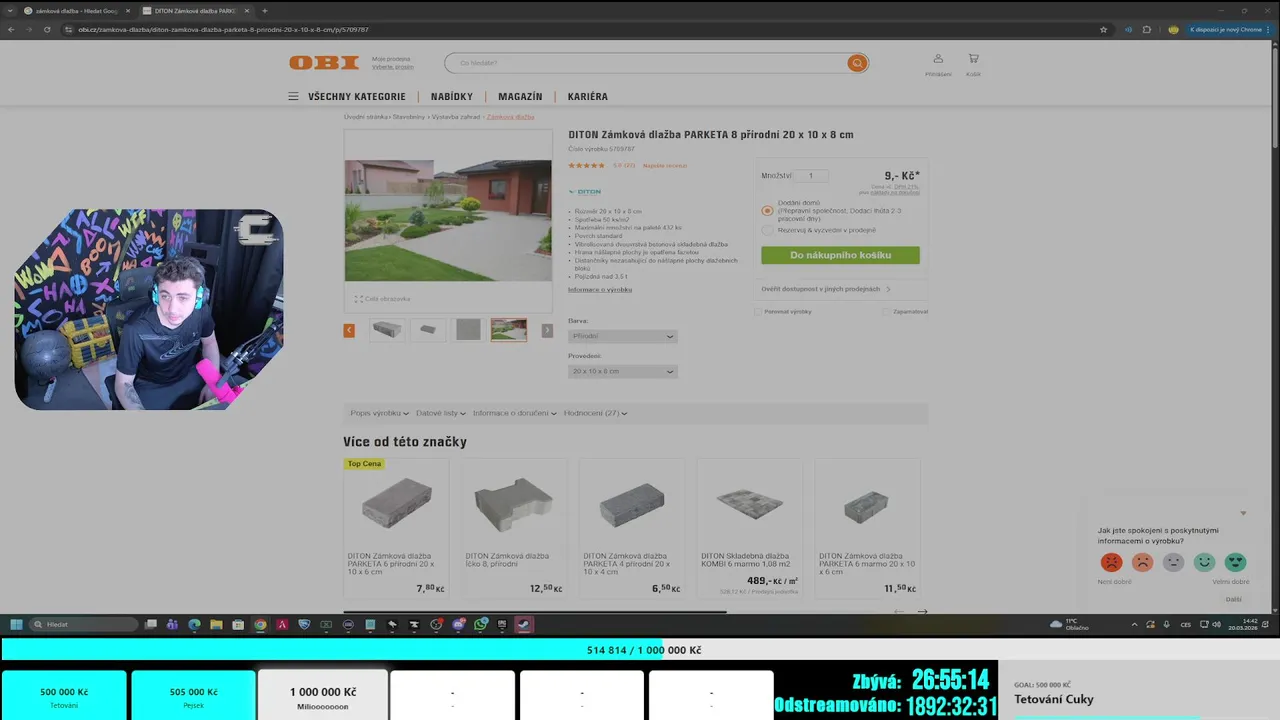Collapse the satisfaction survey popup arrow
The image size is (1280, 720).
(1243, 513)
